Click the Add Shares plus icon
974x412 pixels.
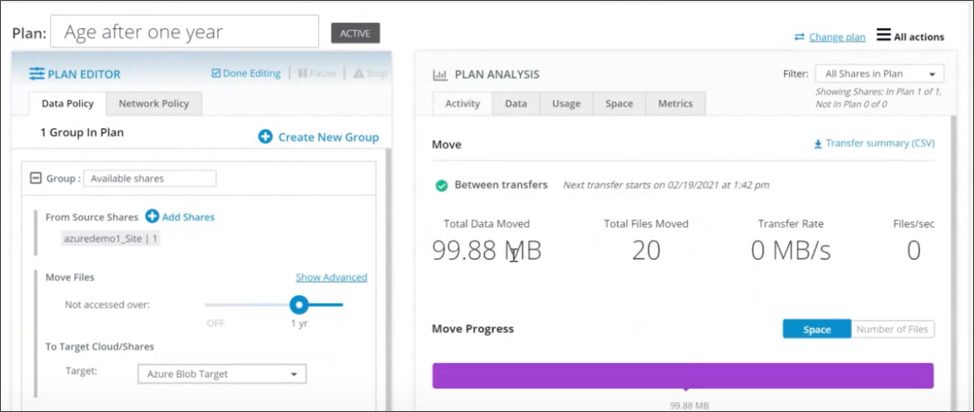(152, 216)
